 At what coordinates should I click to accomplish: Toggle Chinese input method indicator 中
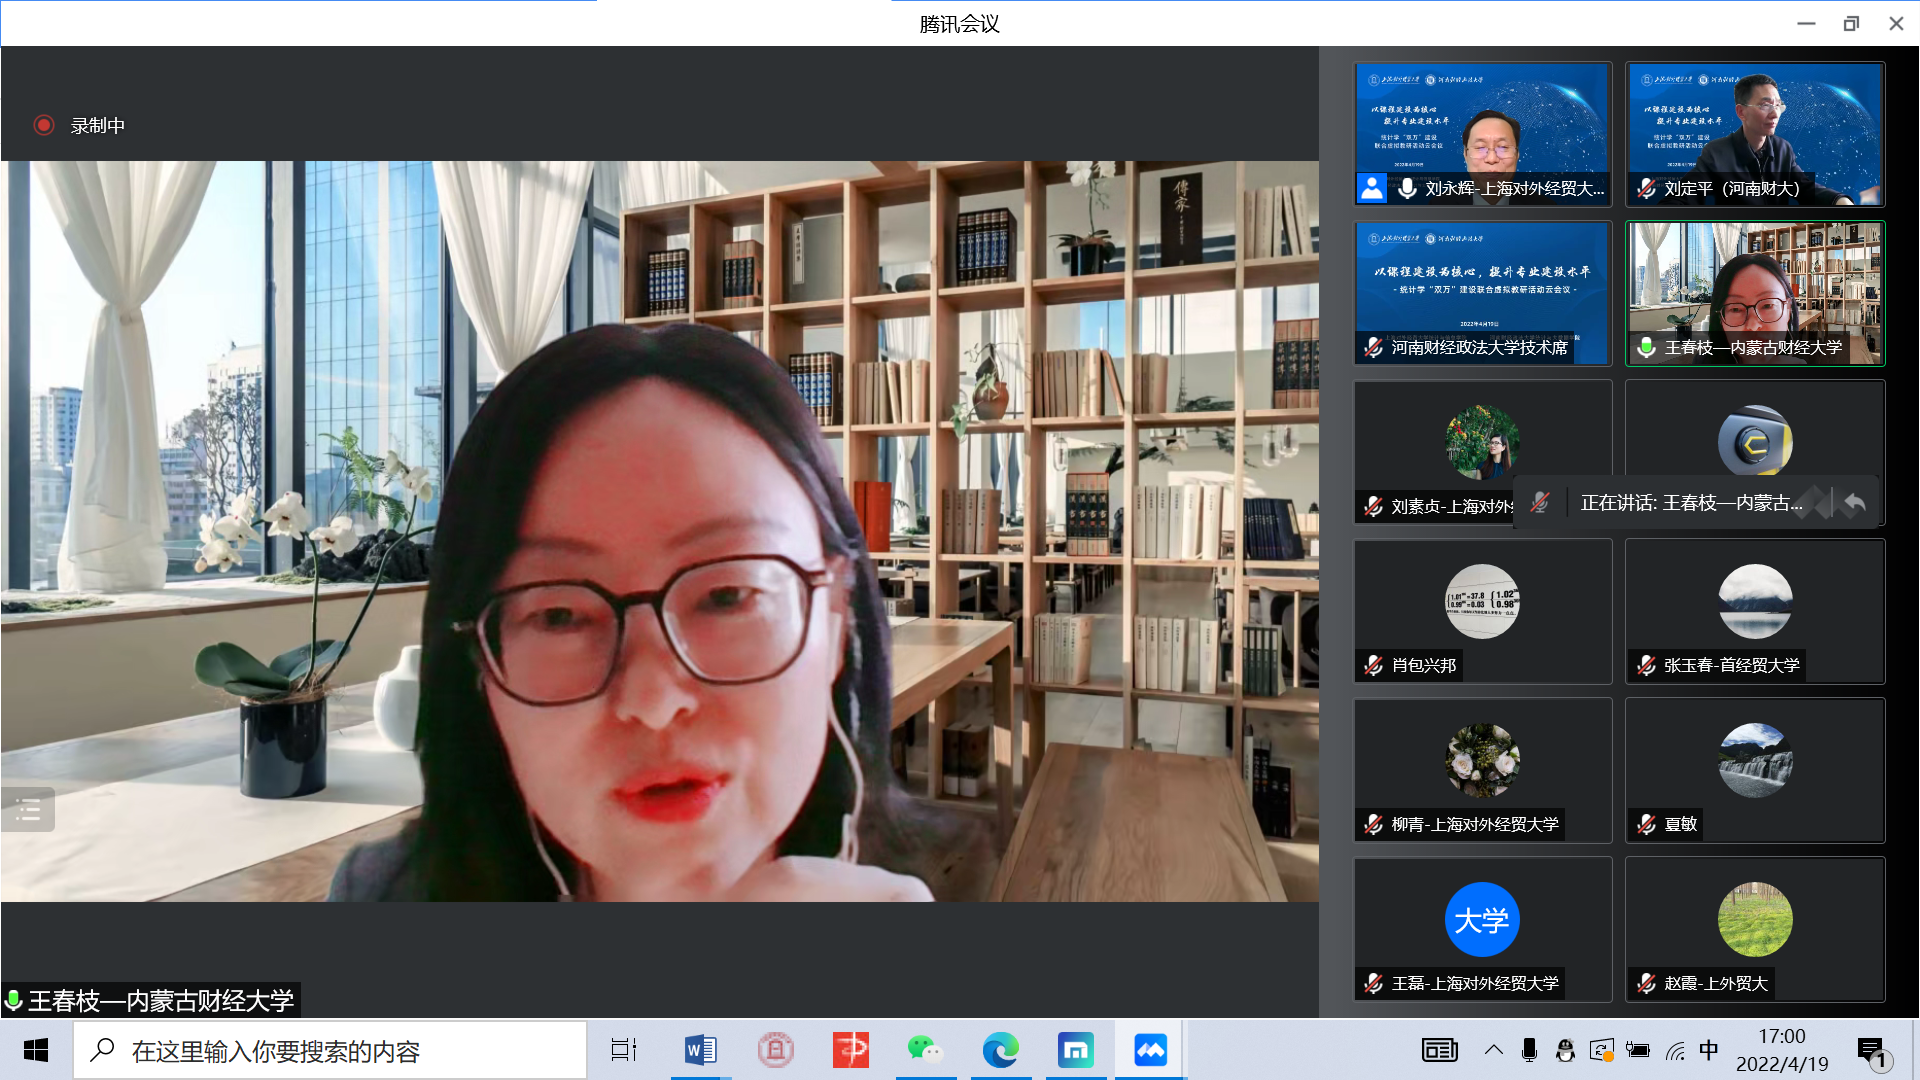(1708, 1050)
